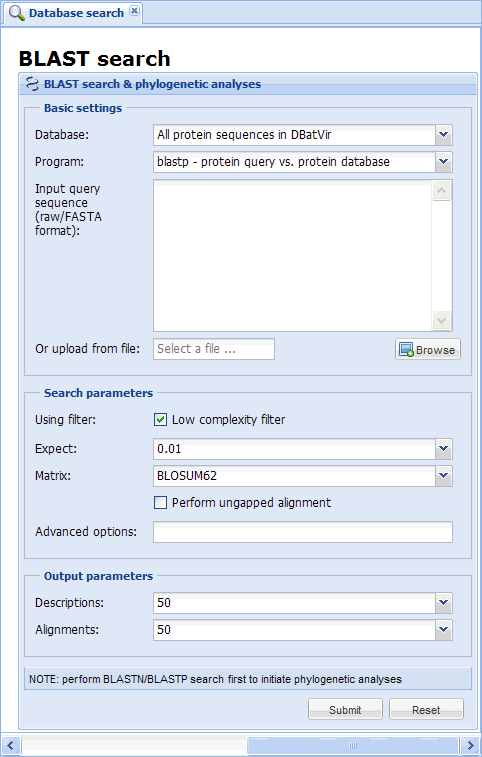
Task: Expand the Program dropdown arrow
Action: 444,162
